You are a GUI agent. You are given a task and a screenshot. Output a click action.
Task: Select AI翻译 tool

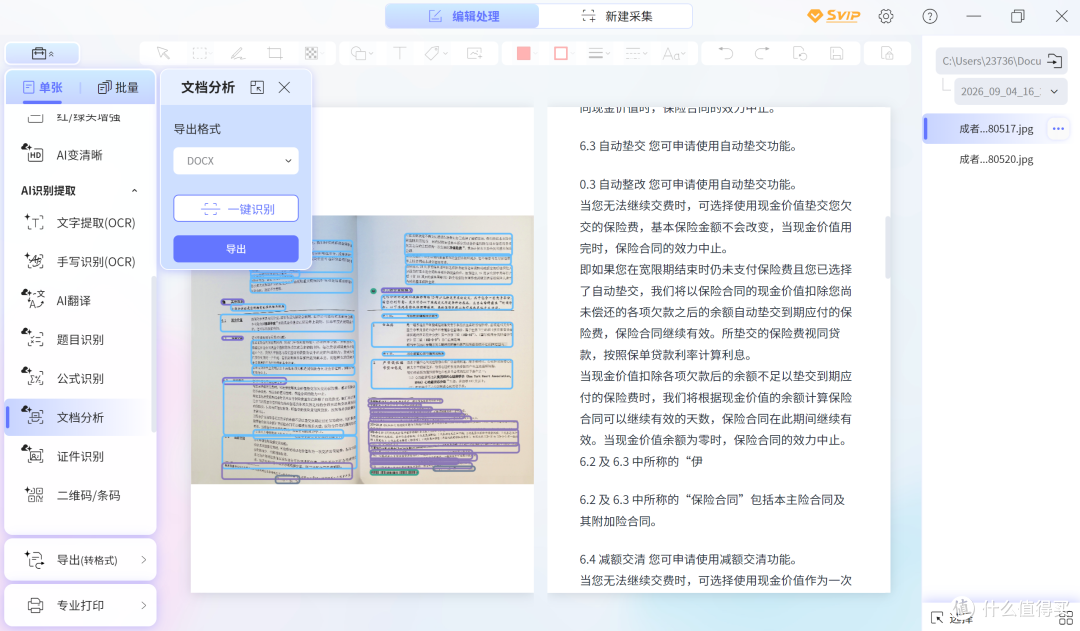click(80, 300)
